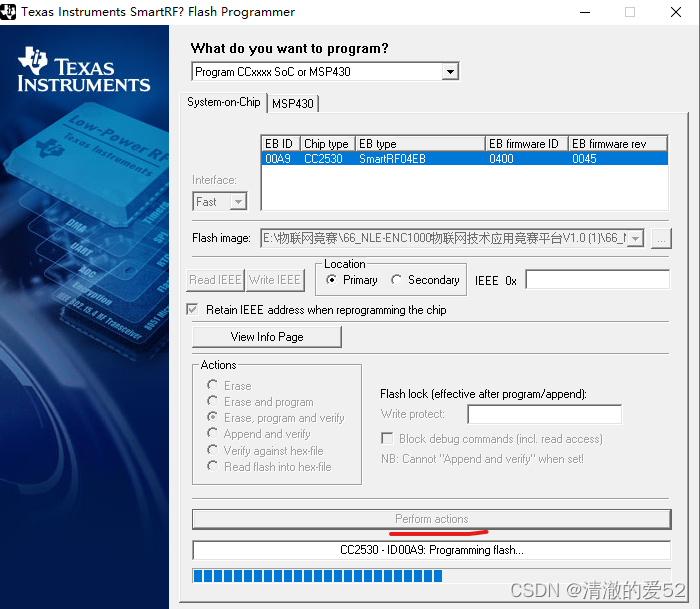
Task: Click the Chip type column header
Action: 328,144
